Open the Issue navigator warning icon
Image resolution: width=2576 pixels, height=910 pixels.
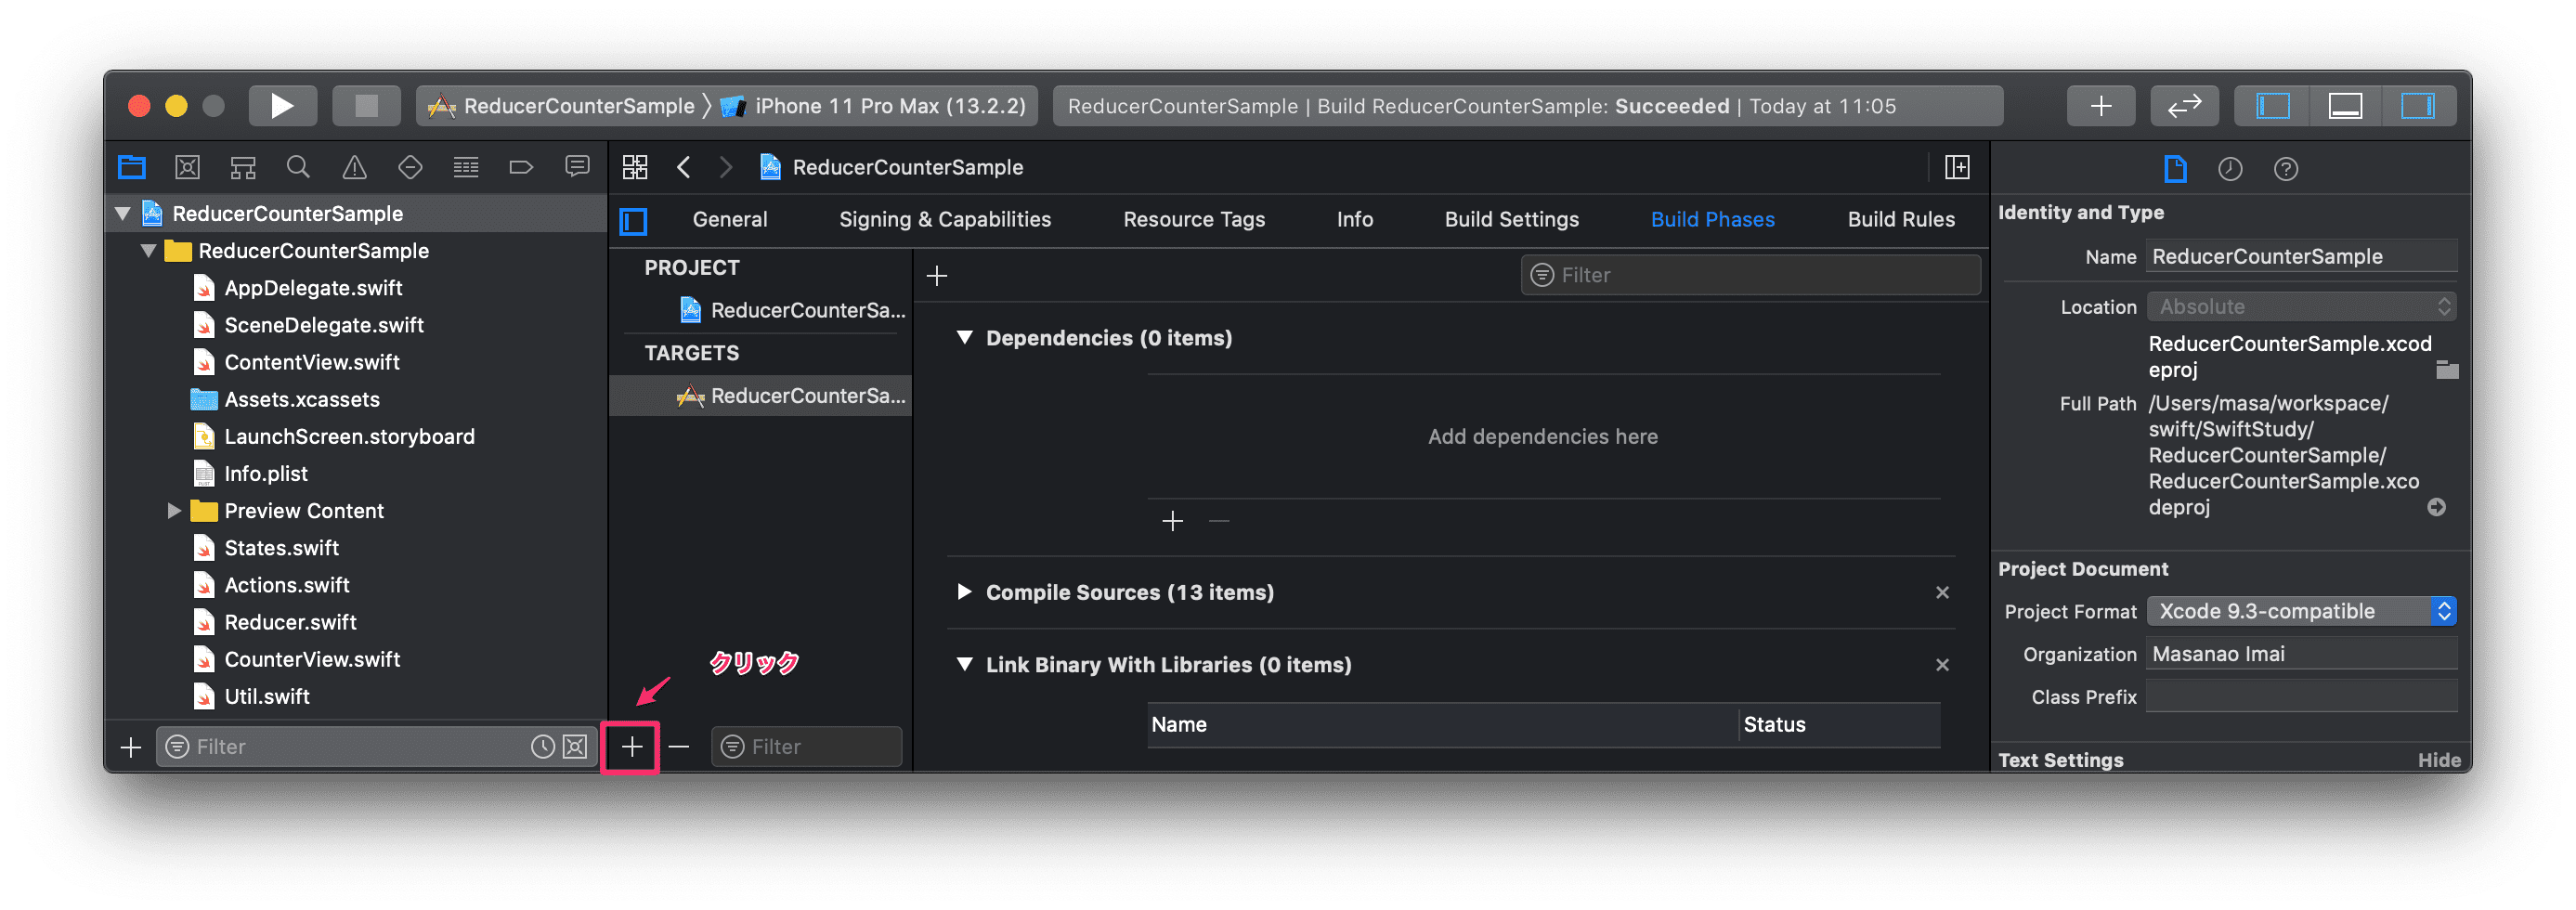pyautogui.click(x=354, y=167)
